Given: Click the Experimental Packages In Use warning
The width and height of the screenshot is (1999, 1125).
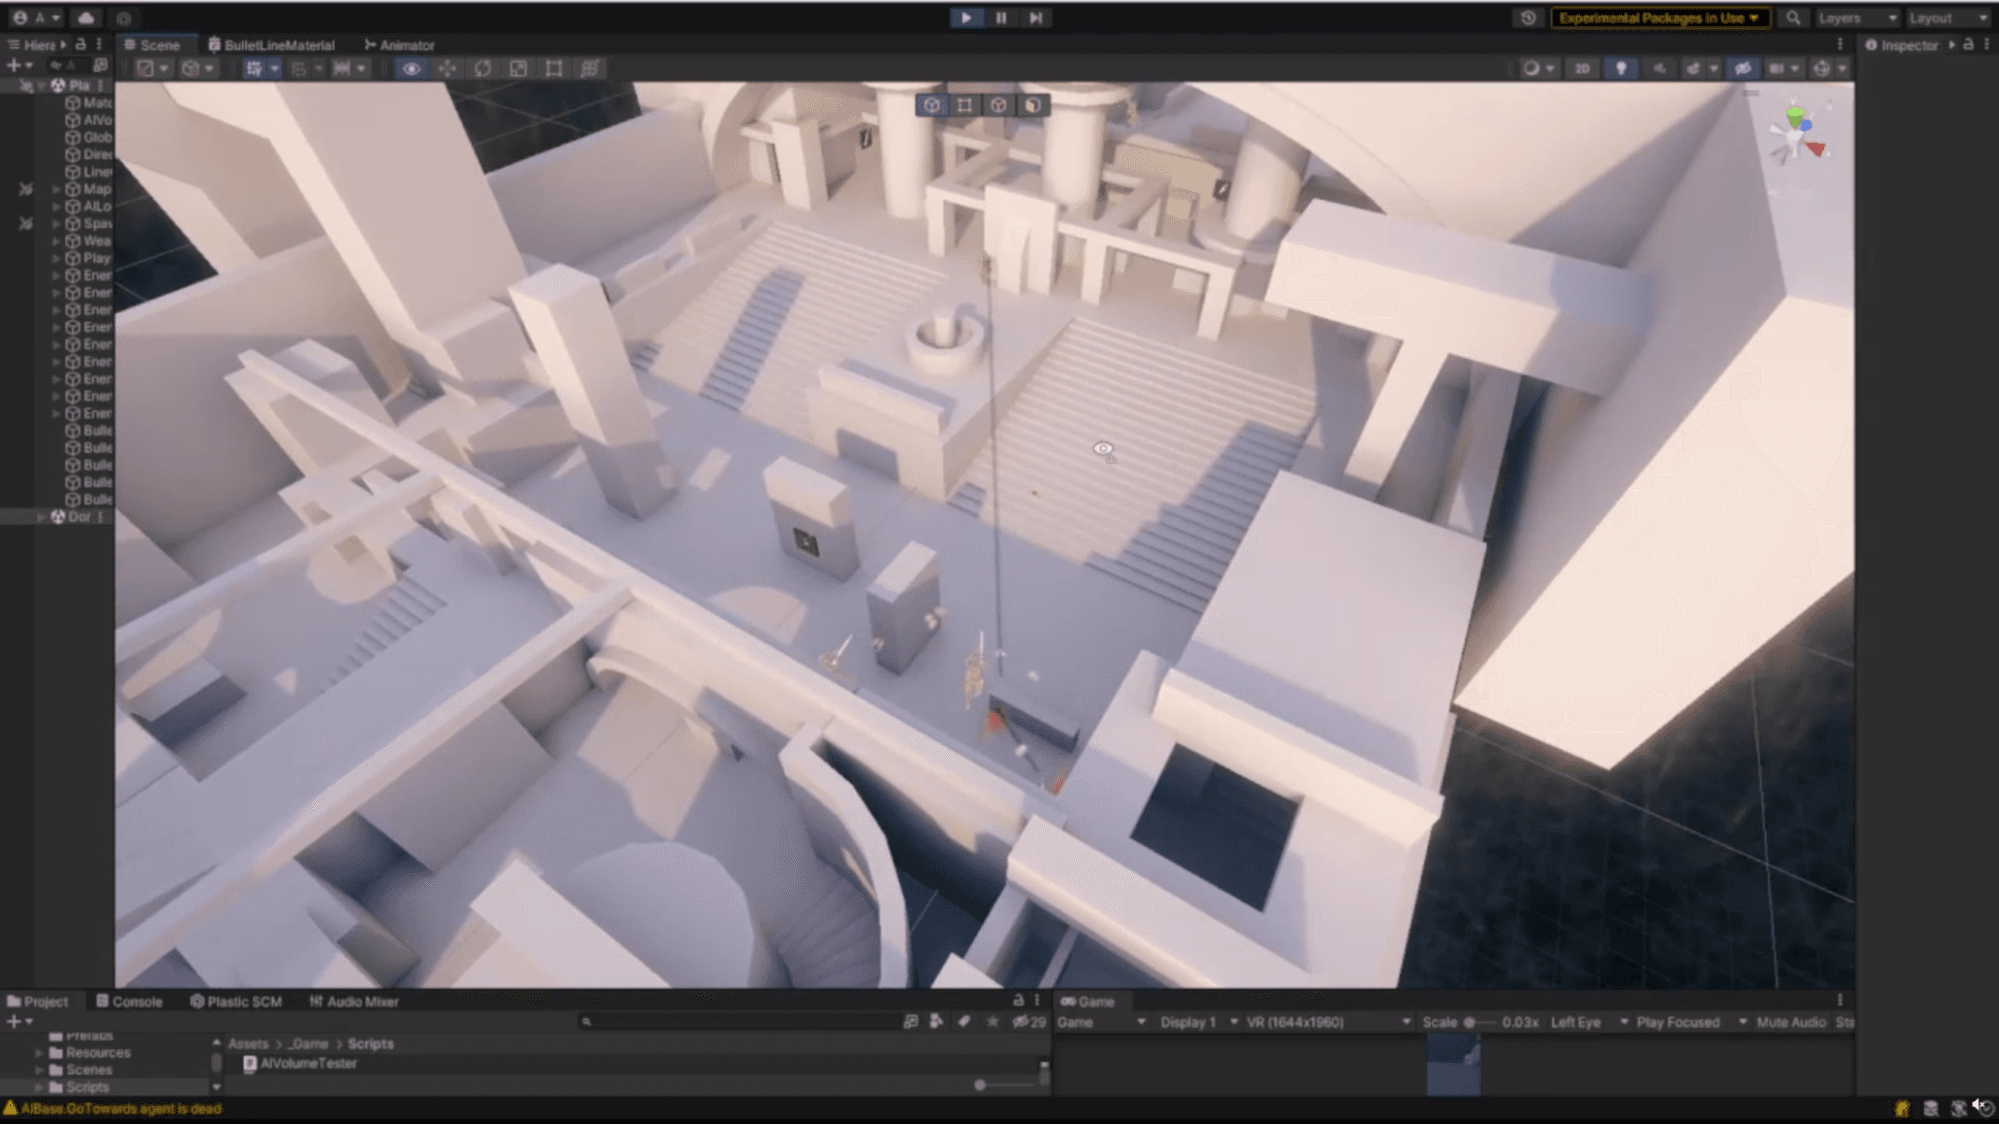Looking at the screenshot, I should pyautogui.click(x=1659, y=17).
